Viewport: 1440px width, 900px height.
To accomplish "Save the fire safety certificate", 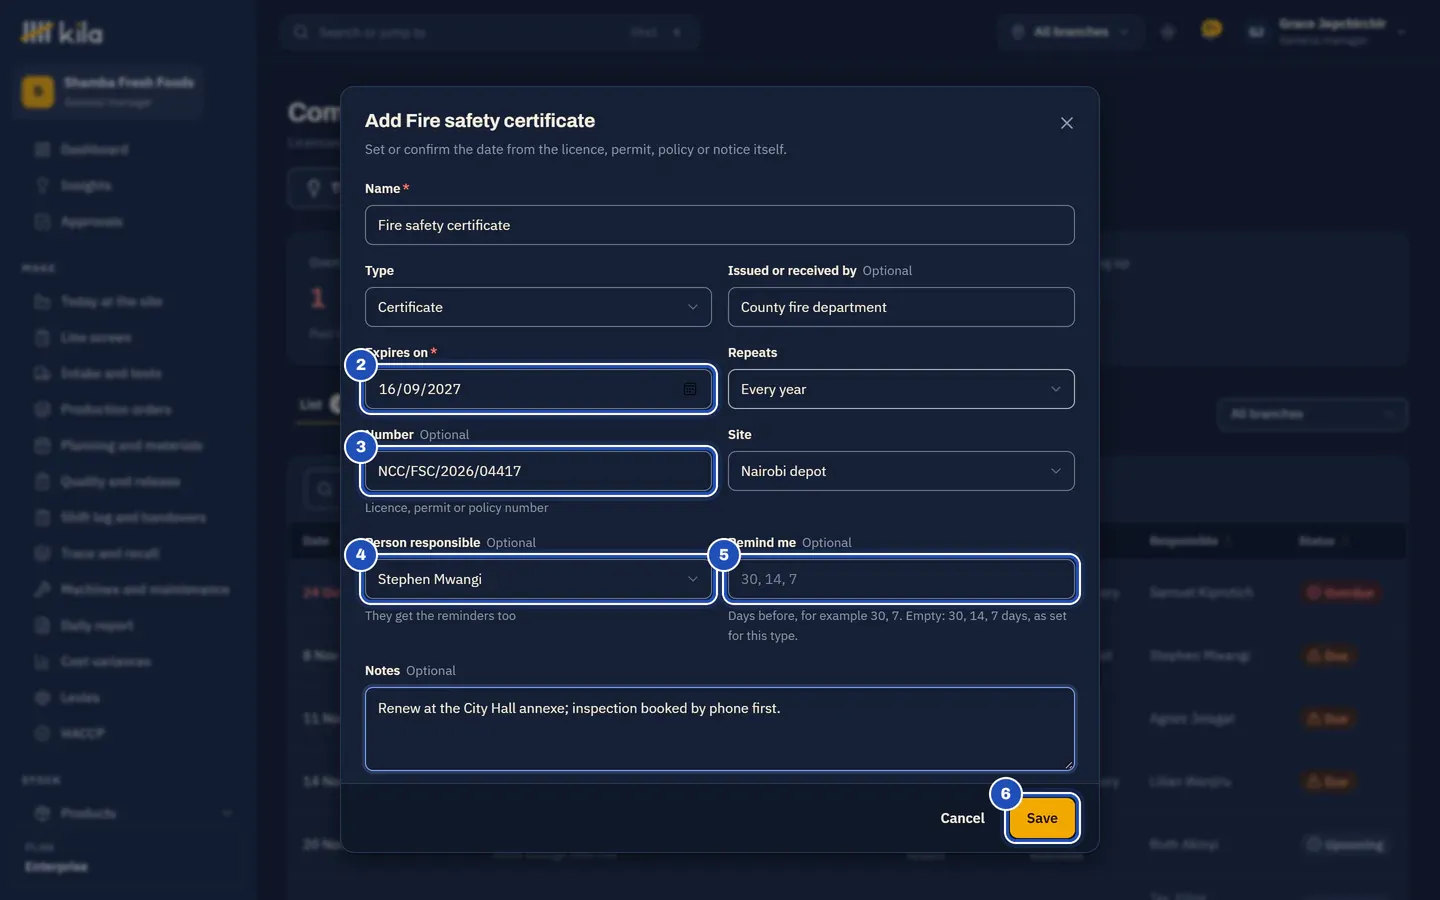I will click(1042, 818).
